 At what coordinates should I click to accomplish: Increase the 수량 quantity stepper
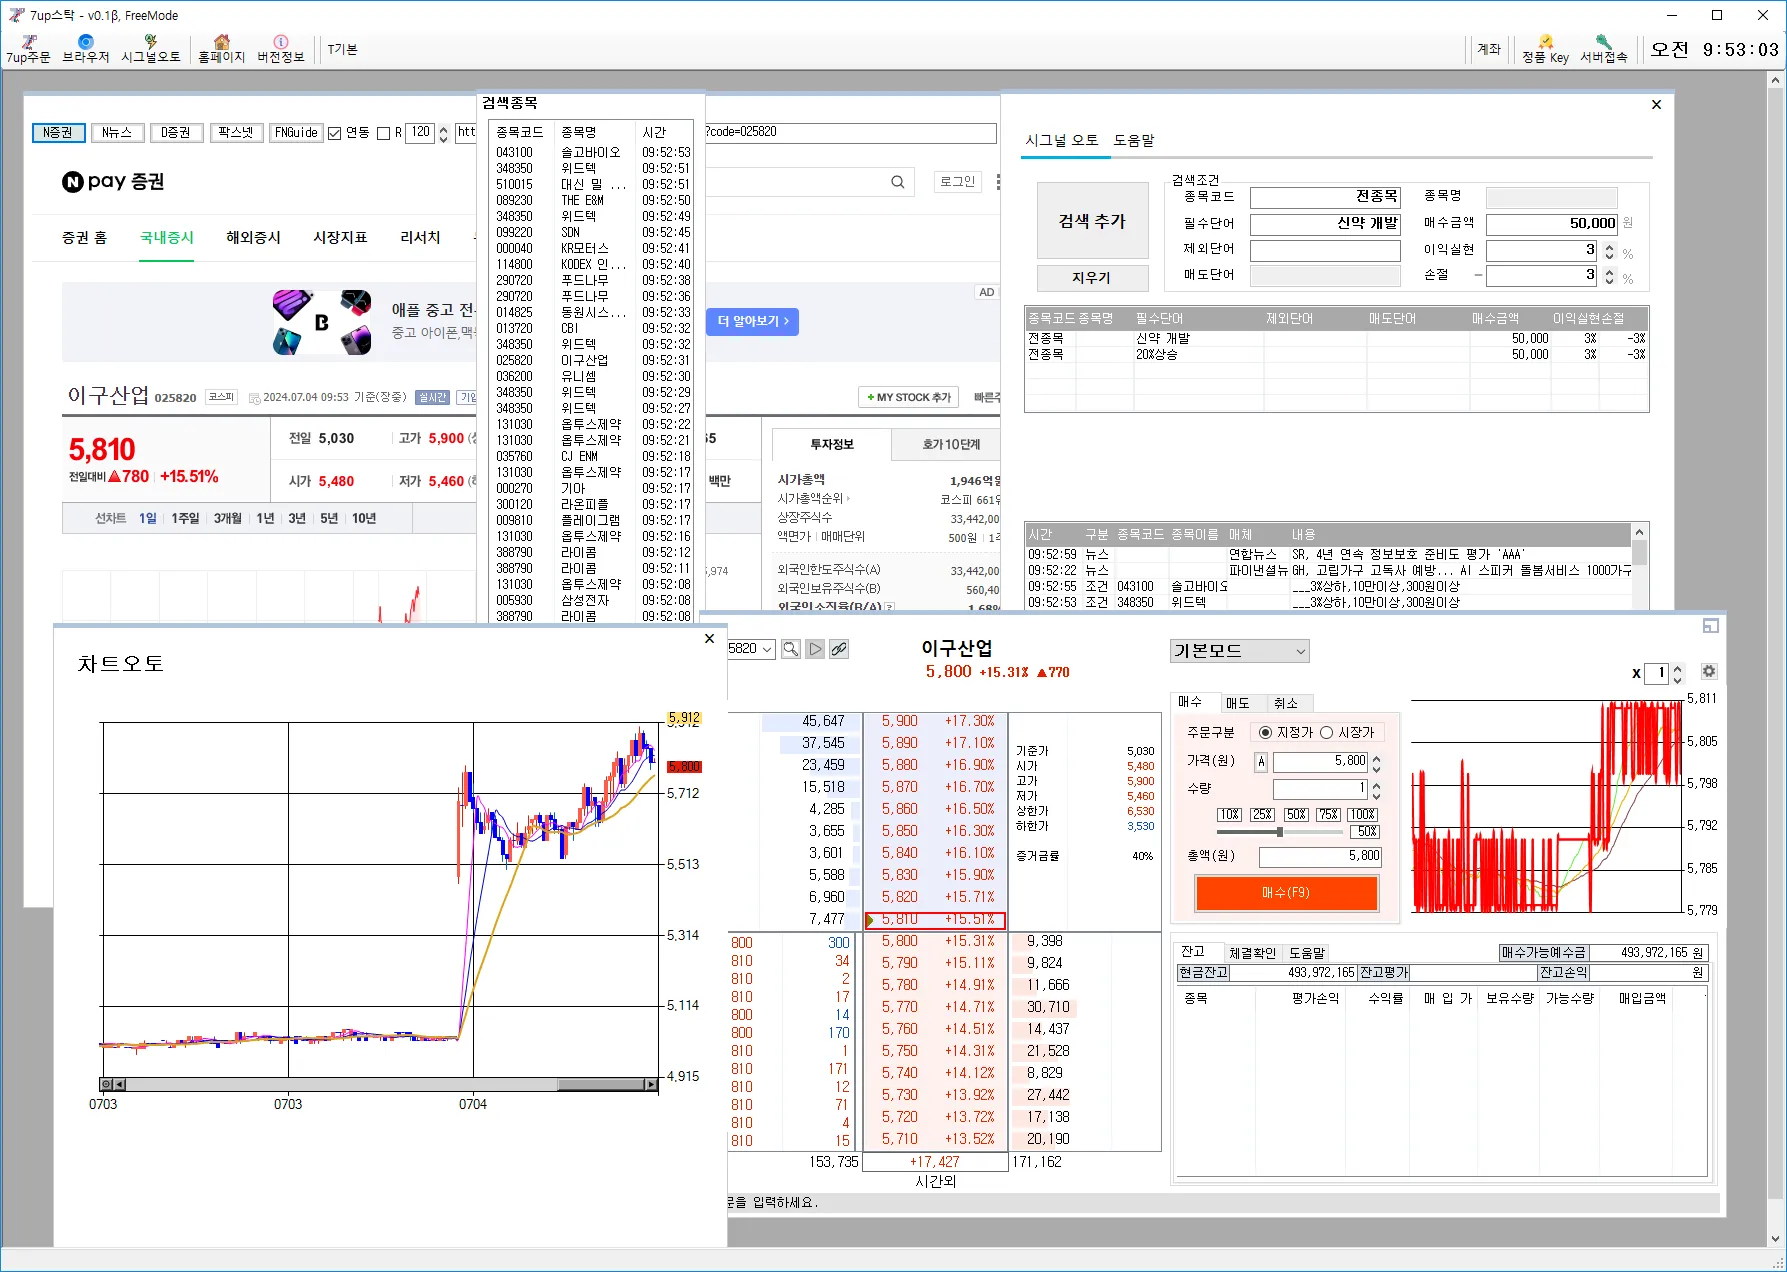(x=1376, y=785)
